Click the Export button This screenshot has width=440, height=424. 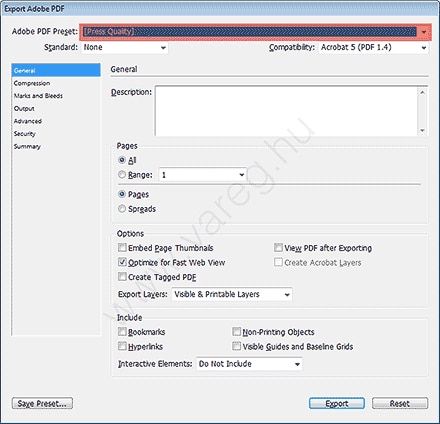pos(337,403)
